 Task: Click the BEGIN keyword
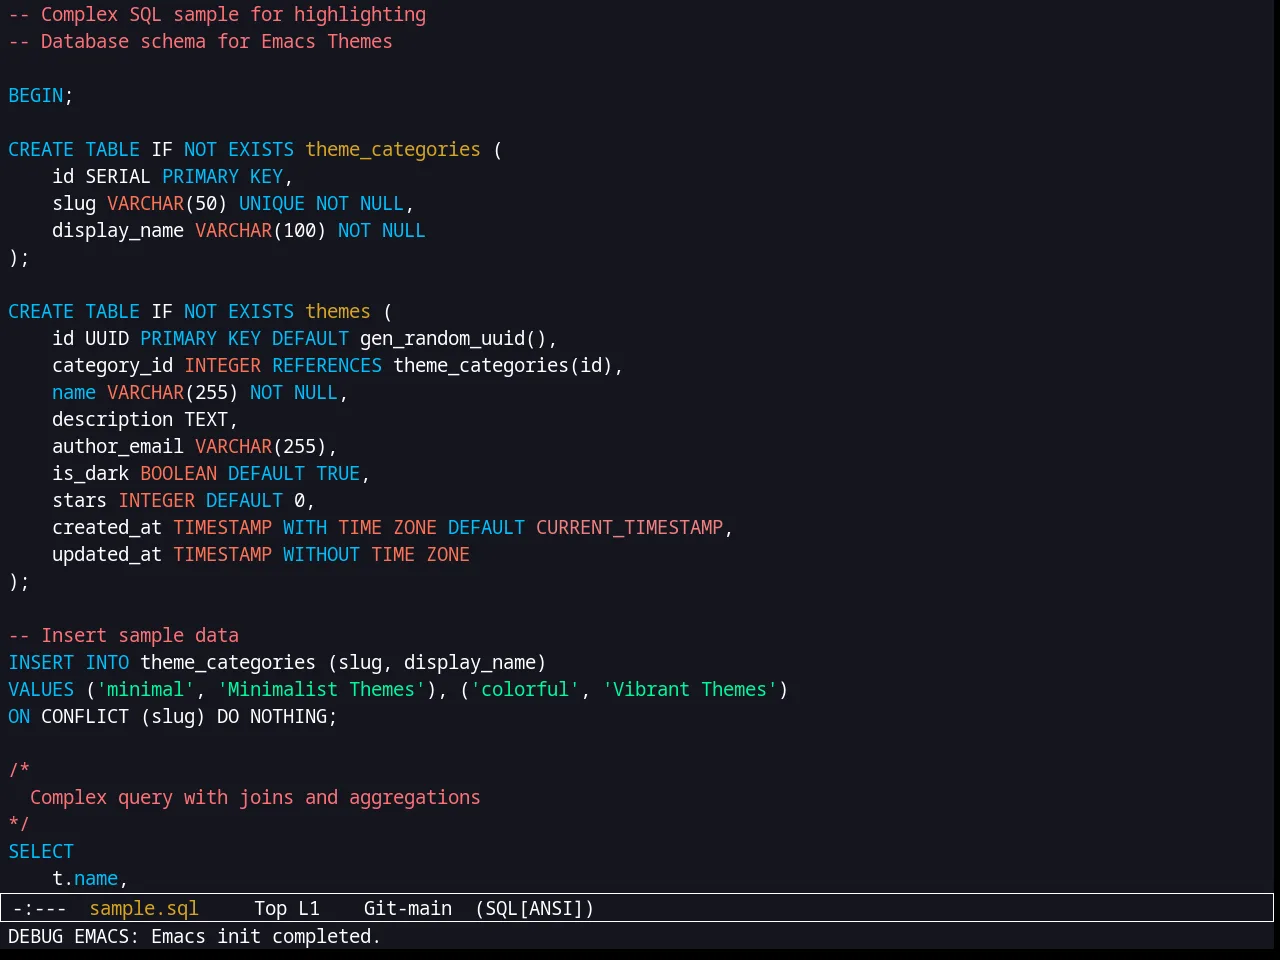pyautogui.click(x=36, y=95)
